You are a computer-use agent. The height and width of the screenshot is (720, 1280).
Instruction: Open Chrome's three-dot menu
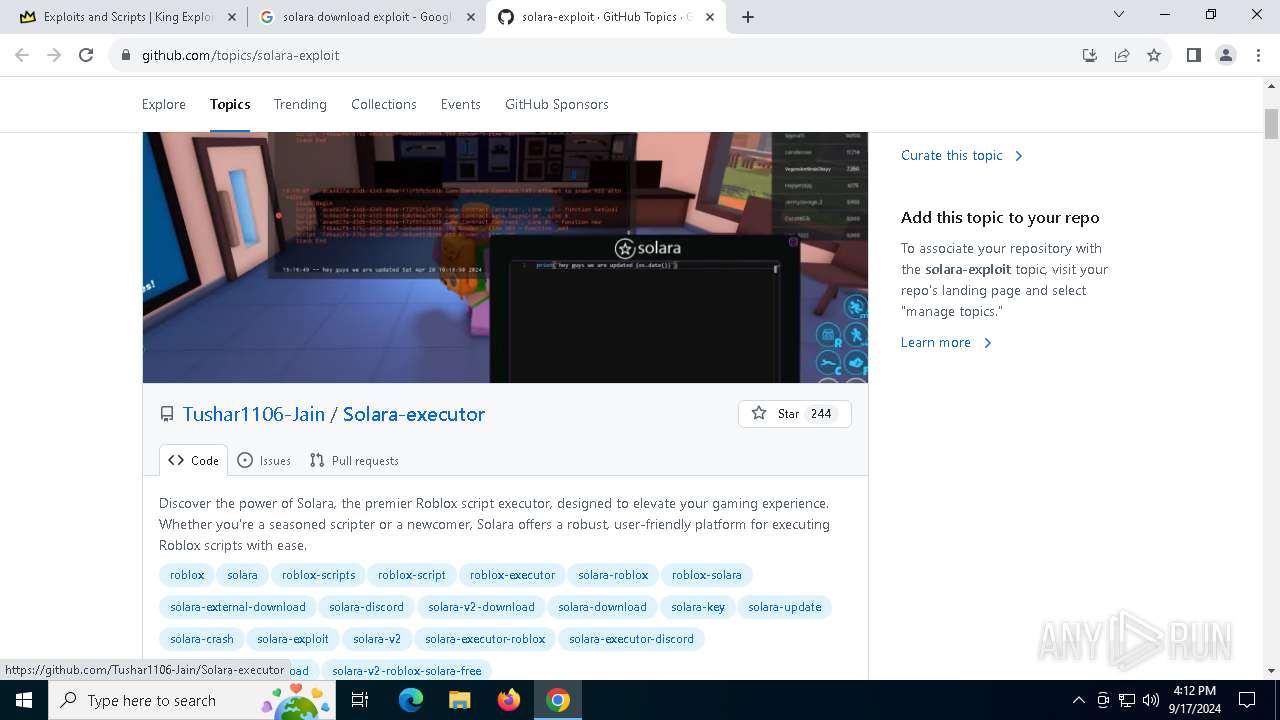[x=1257, y=55]
